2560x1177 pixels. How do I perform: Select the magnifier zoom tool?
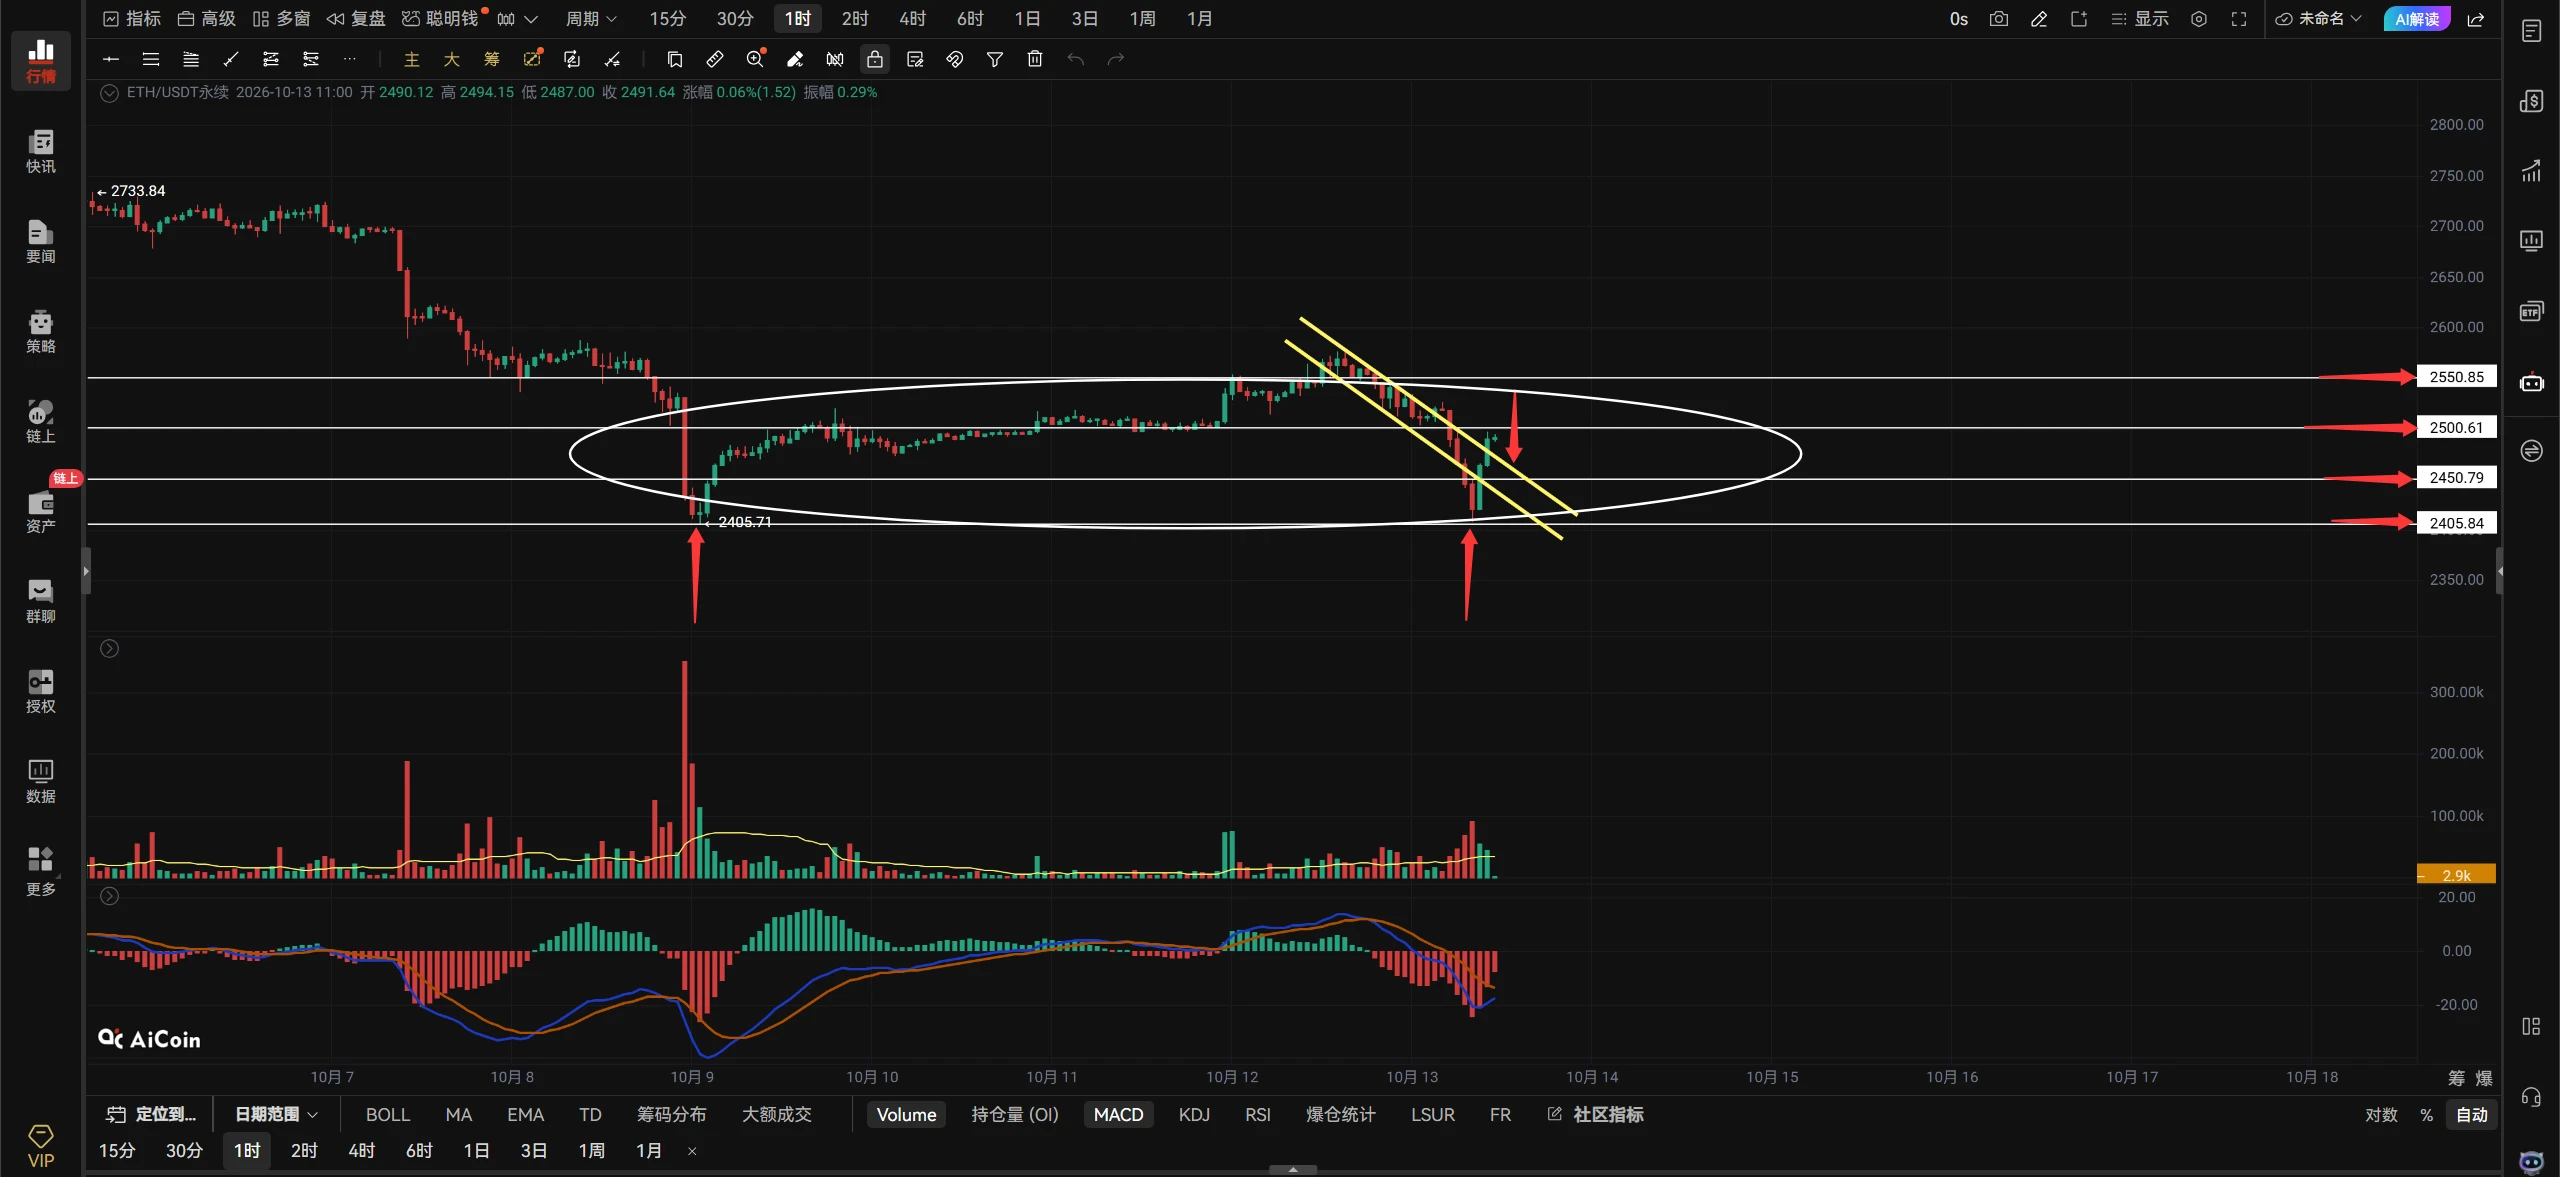[x=755, y=59]
